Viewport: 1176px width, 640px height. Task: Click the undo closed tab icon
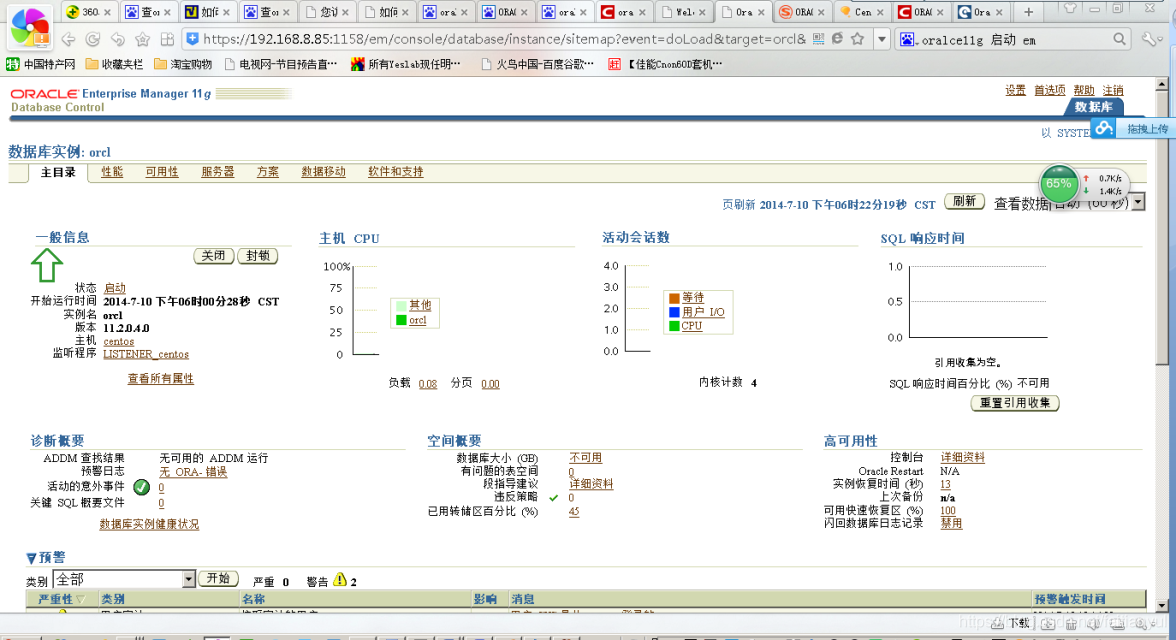coord(118,39)
